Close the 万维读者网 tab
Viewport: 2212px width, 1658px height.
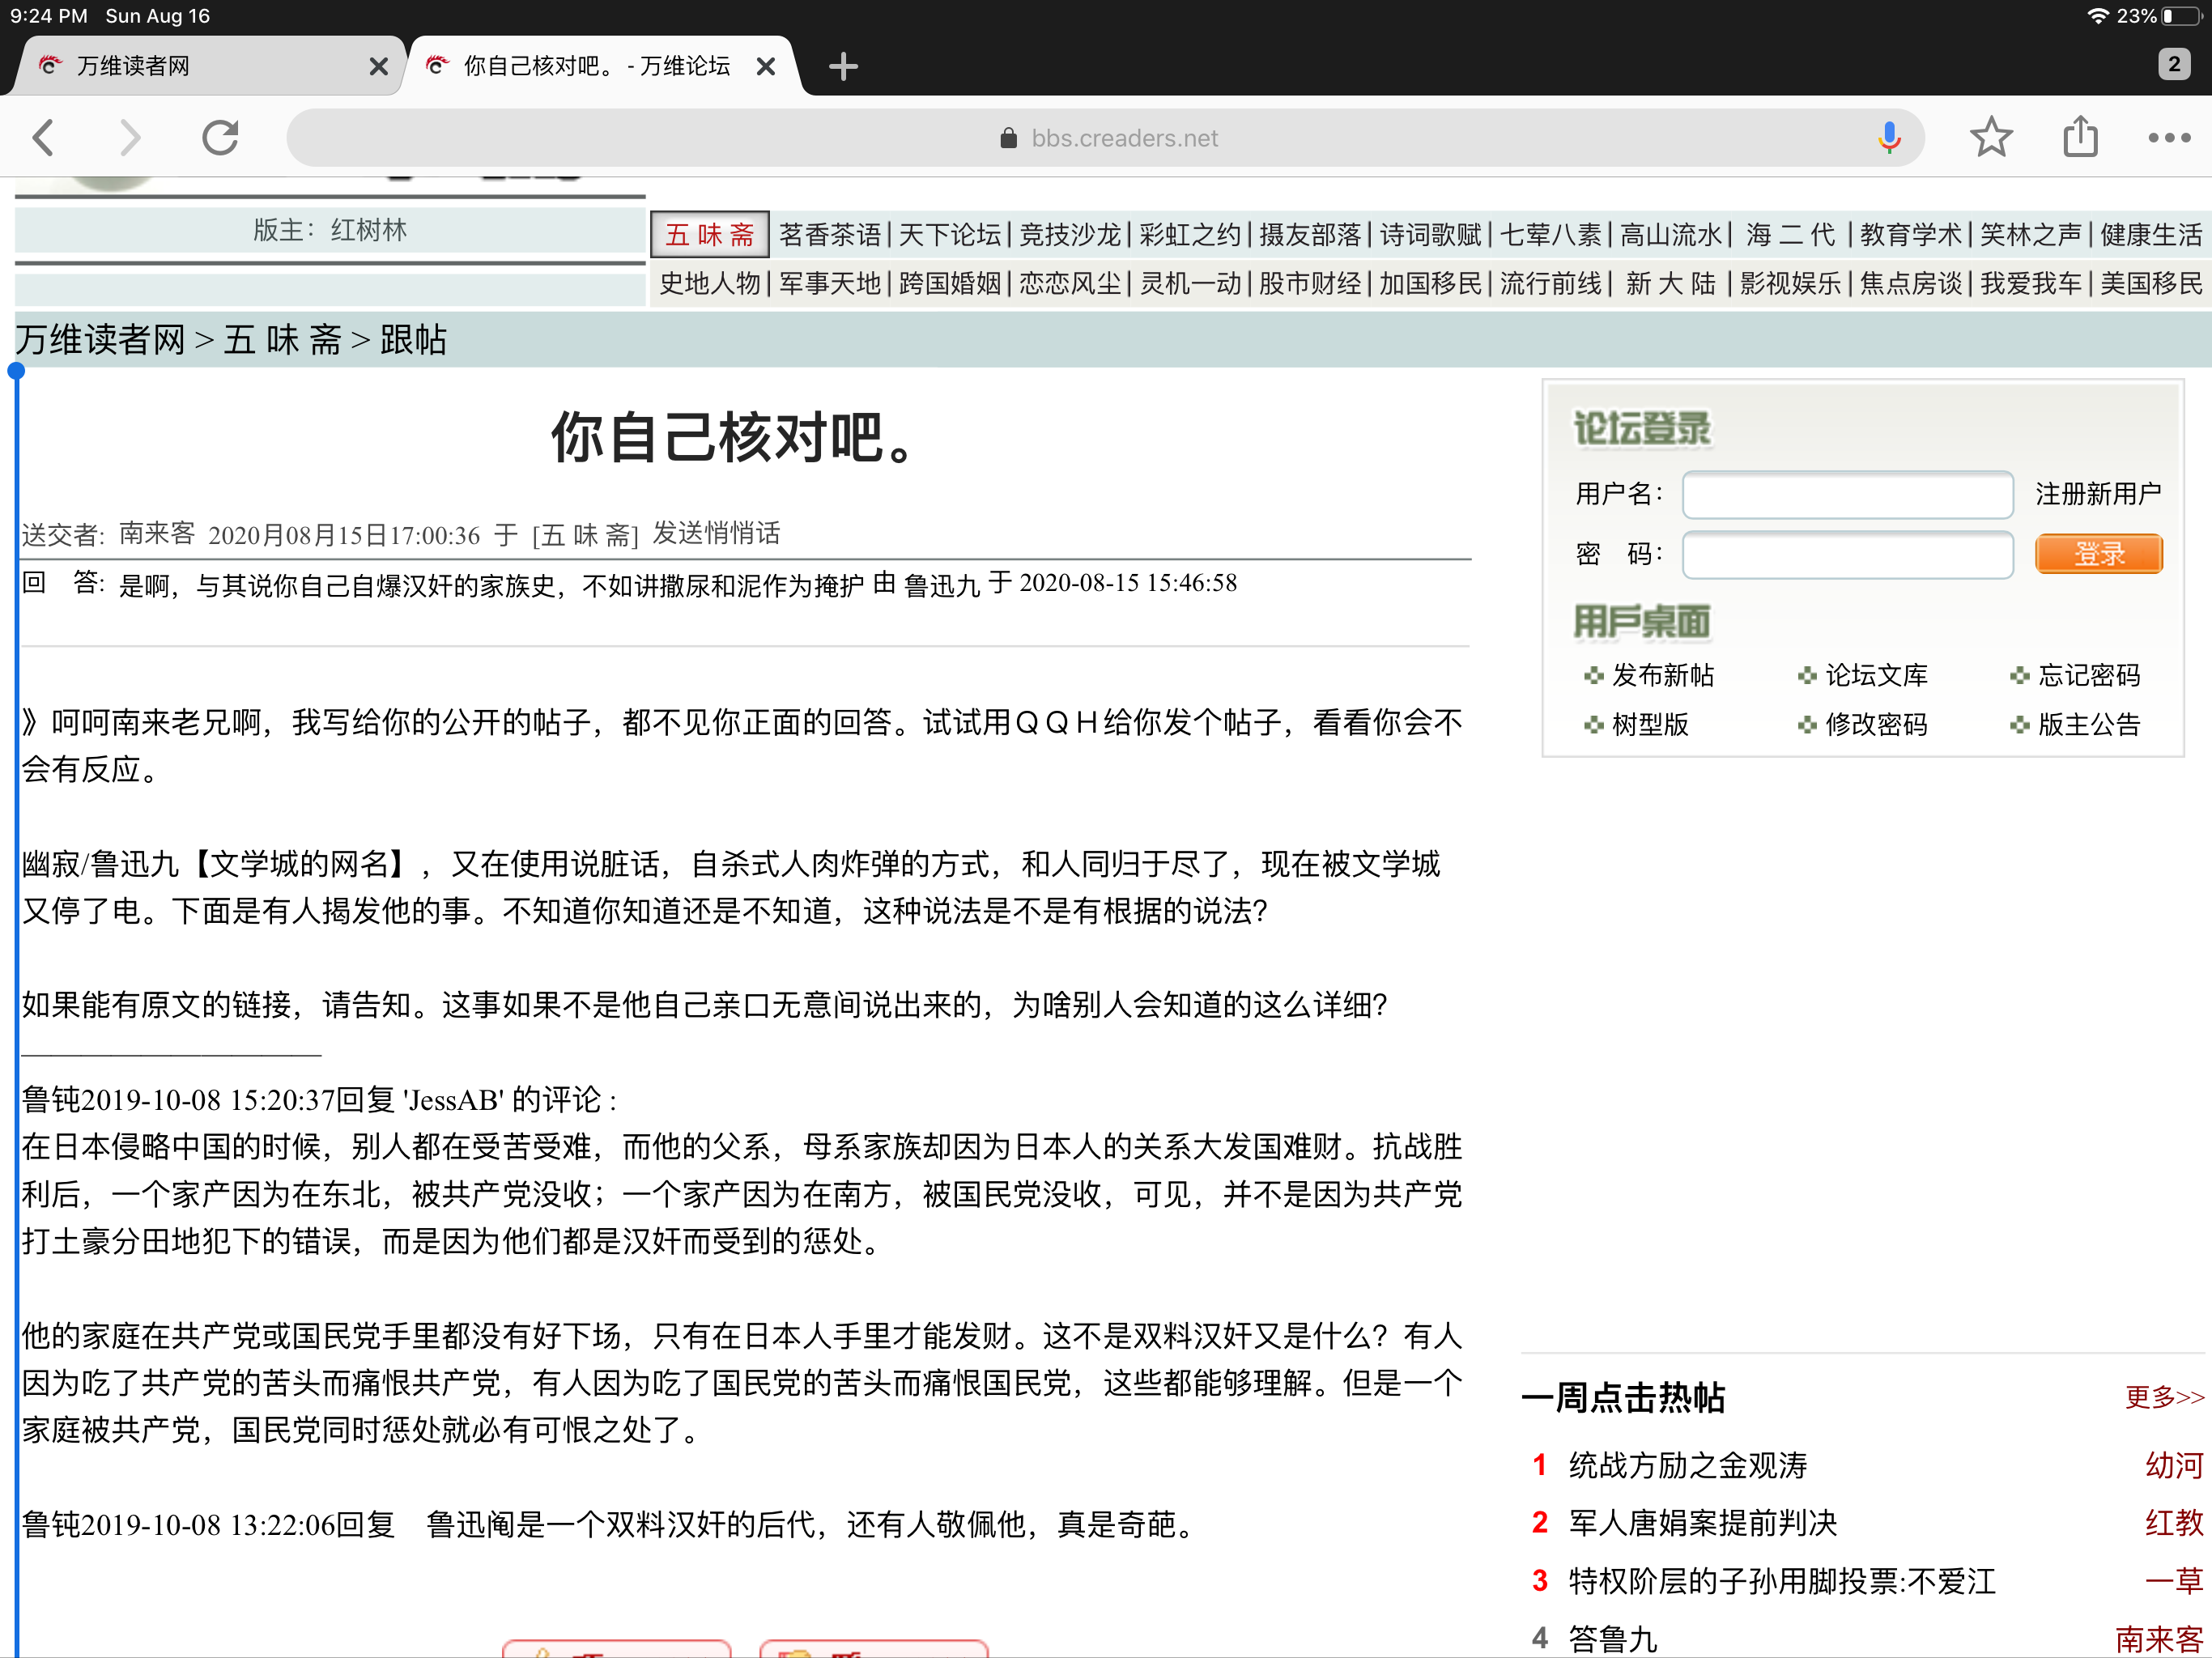(378, 67)
